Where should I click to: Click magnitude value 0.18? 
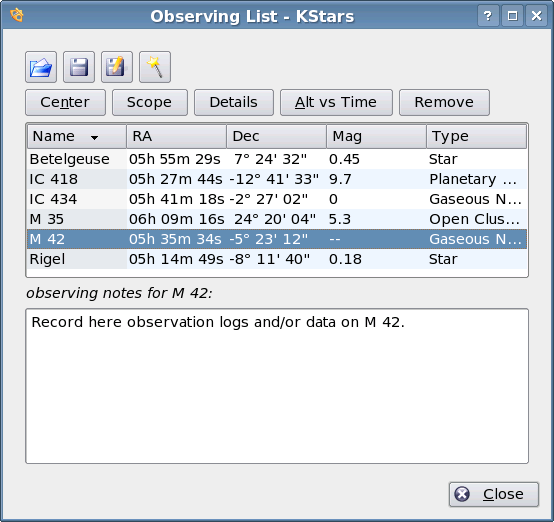click(345, 259)
